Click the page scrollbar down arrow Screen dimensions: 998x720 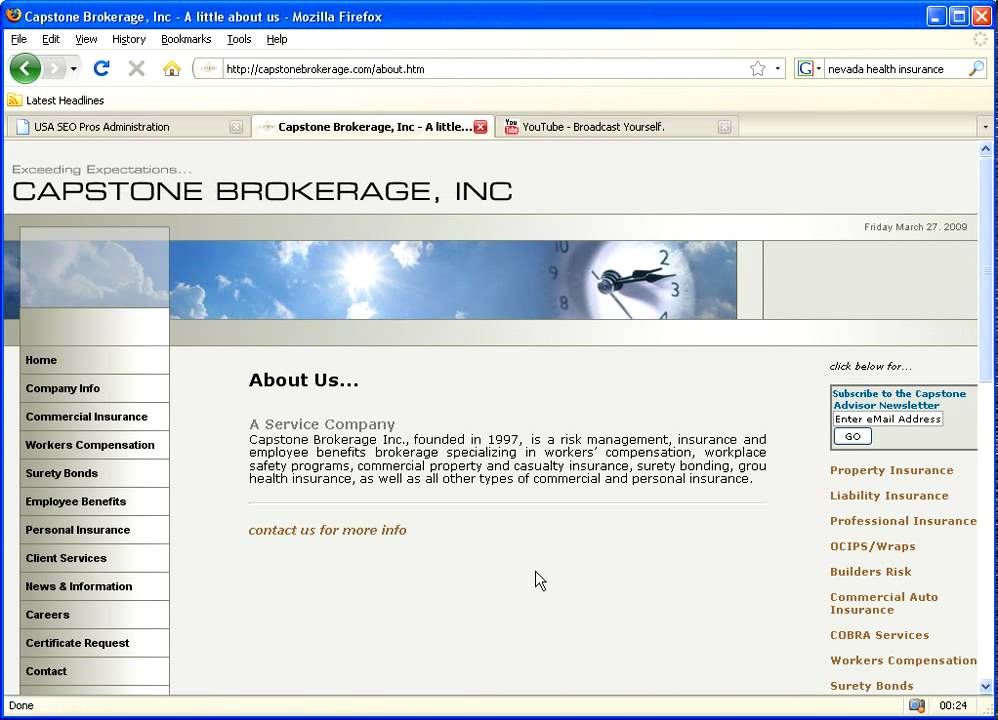point(985,686)
